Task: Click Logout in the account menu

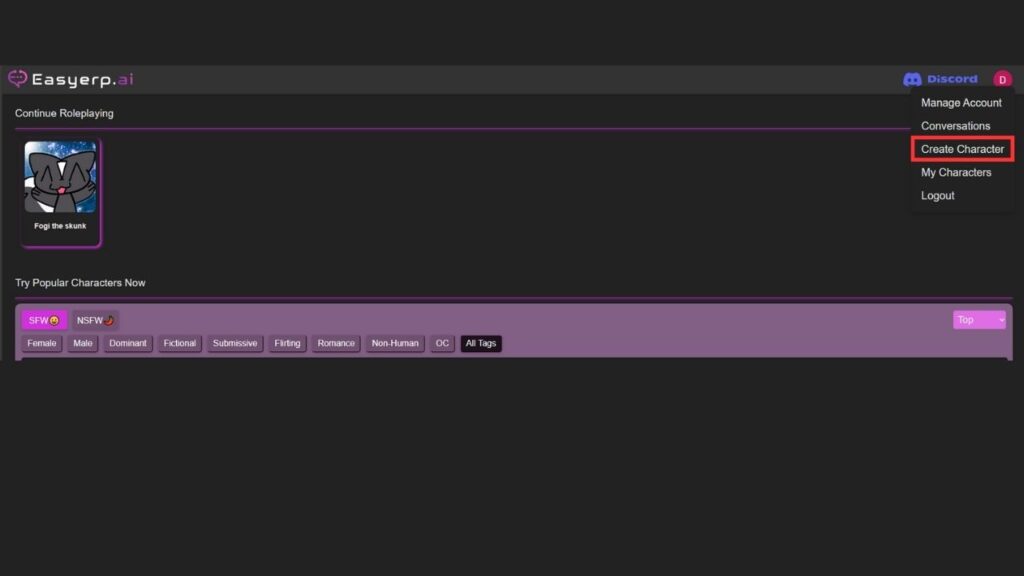Action: pyautogui.click(x=937, y=195)
